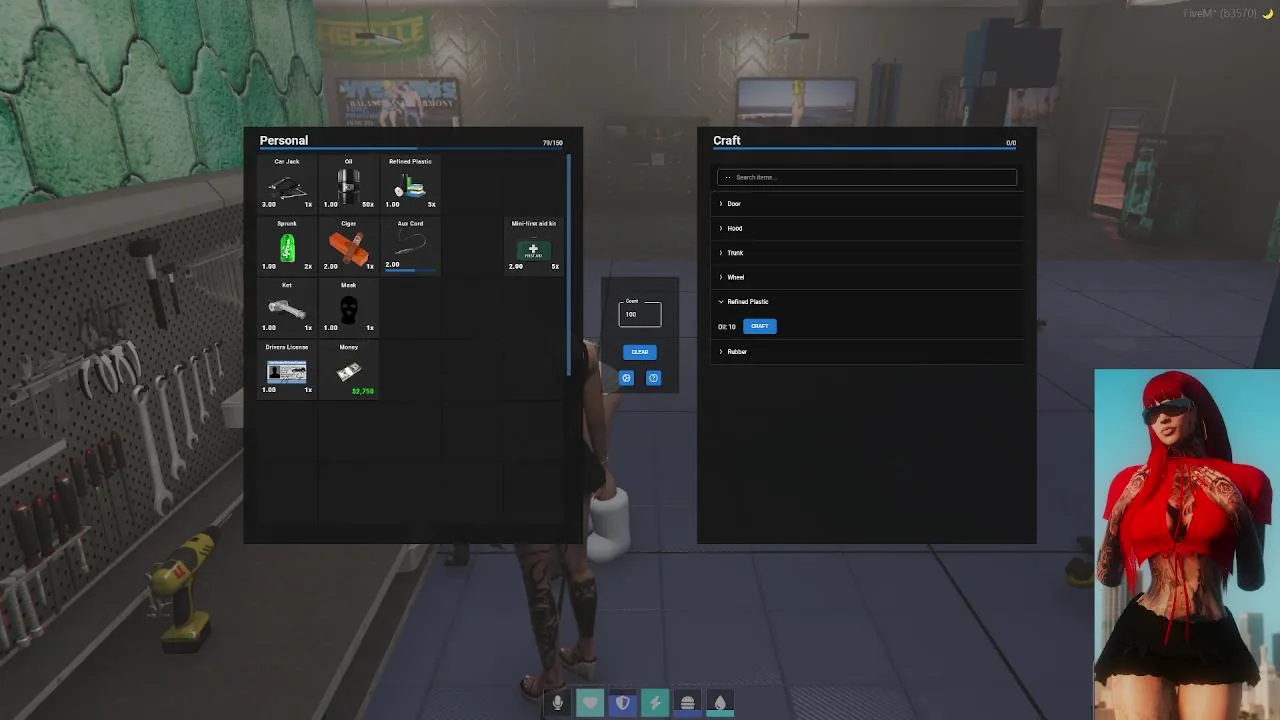The image size is (1280, 720).
Task: Select the Aux Cord item
Action: (410, 245)
